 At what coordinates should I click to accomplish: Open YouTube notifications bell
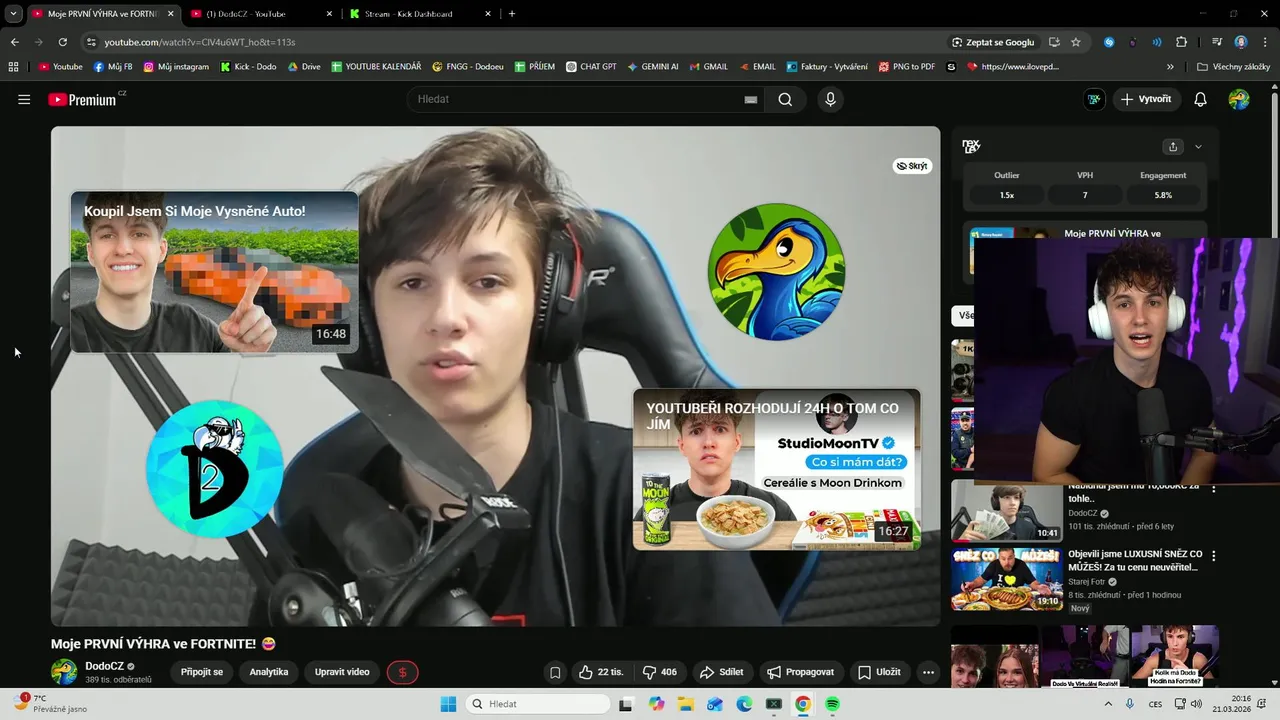1200,99
